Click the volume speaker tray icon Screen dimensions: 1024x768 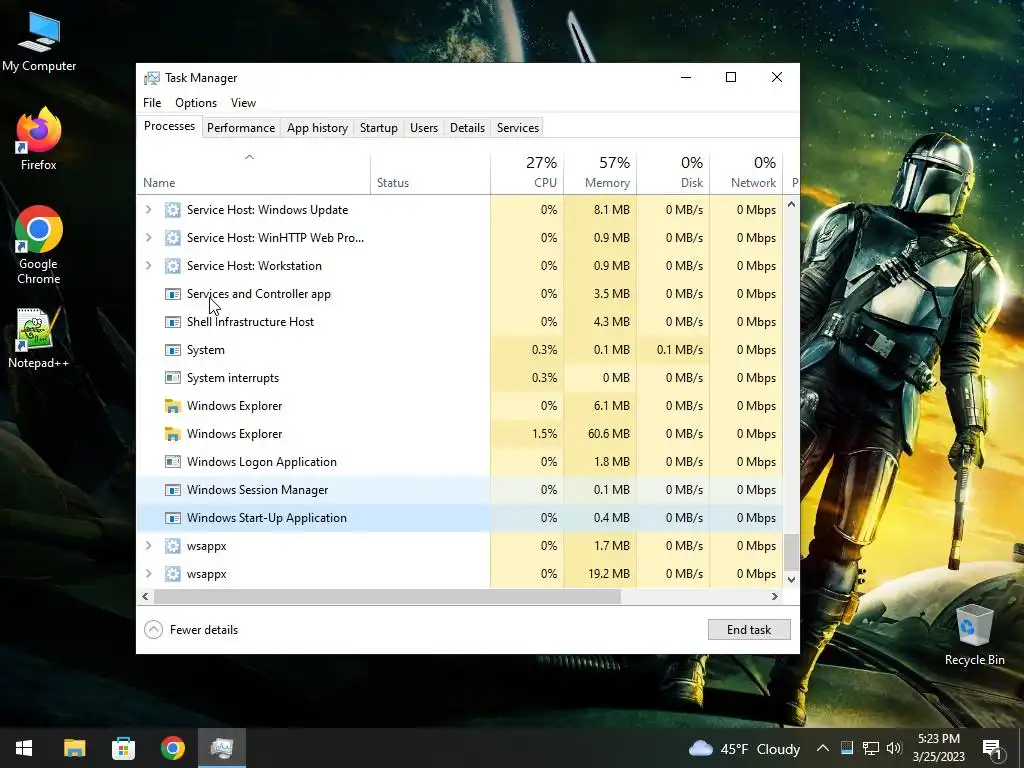[894, 748]
